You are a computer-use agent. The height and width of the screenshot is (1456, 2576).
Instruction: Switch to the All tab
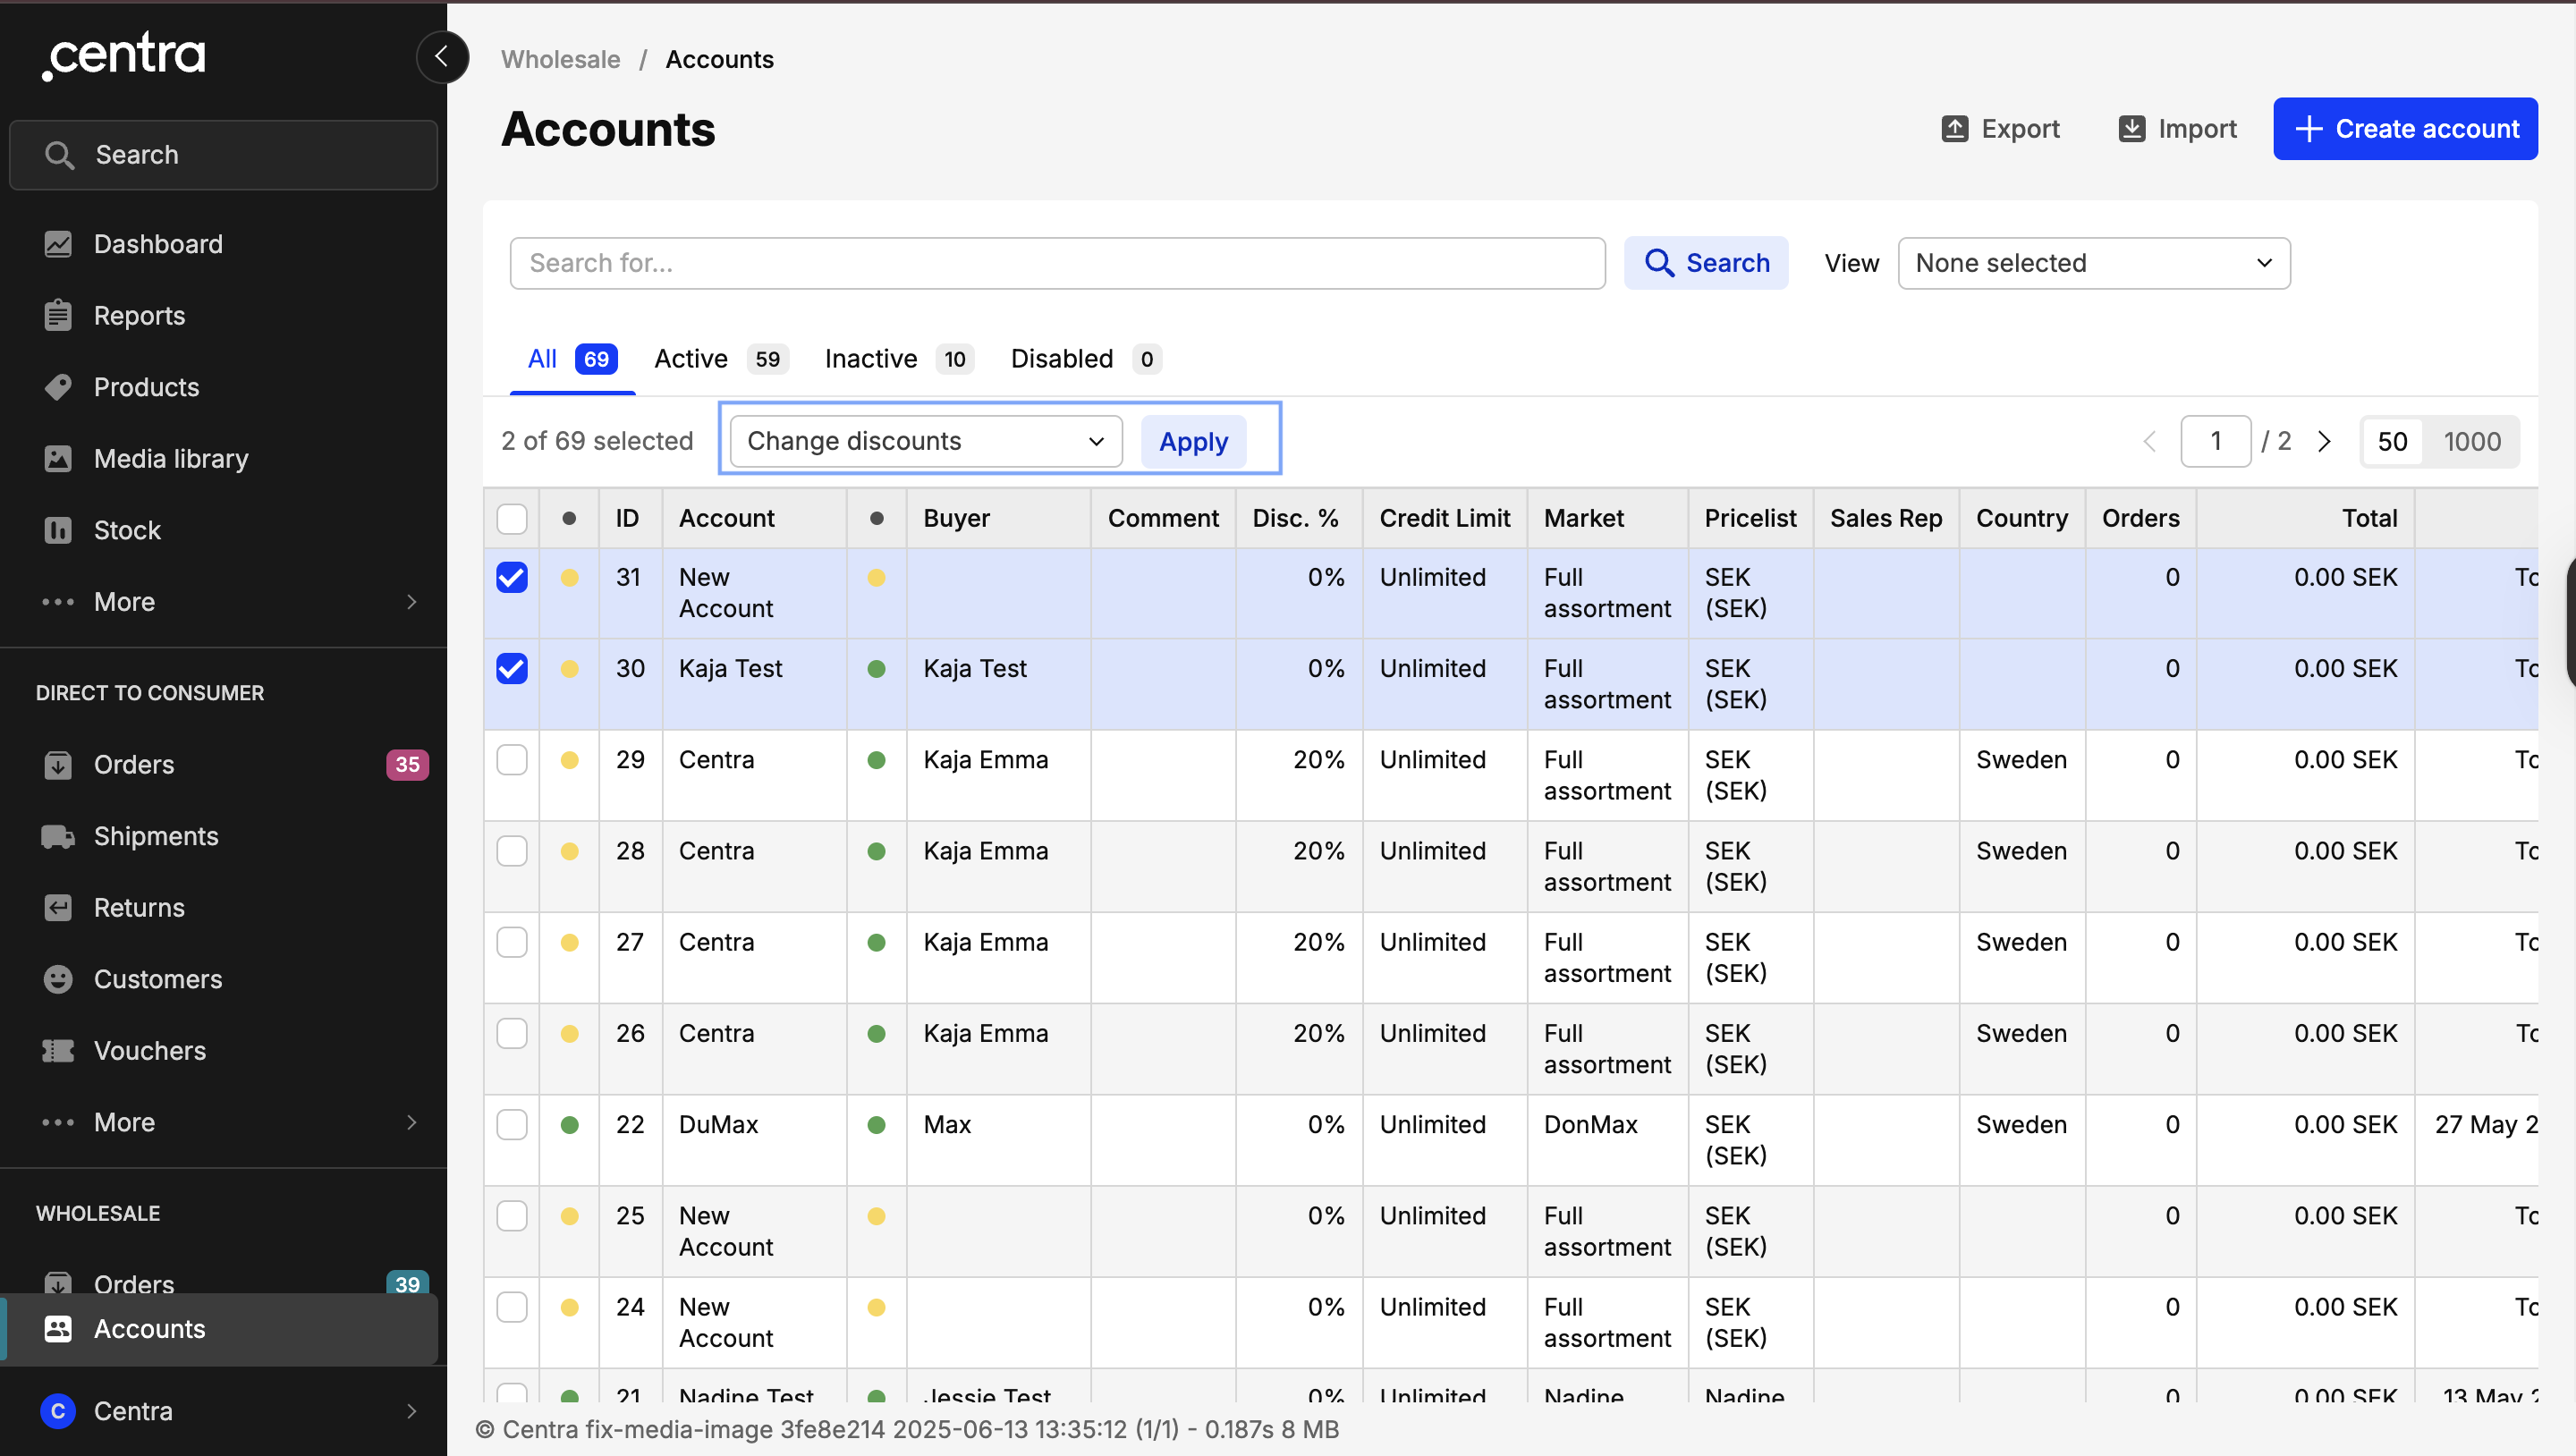(572, 359)
